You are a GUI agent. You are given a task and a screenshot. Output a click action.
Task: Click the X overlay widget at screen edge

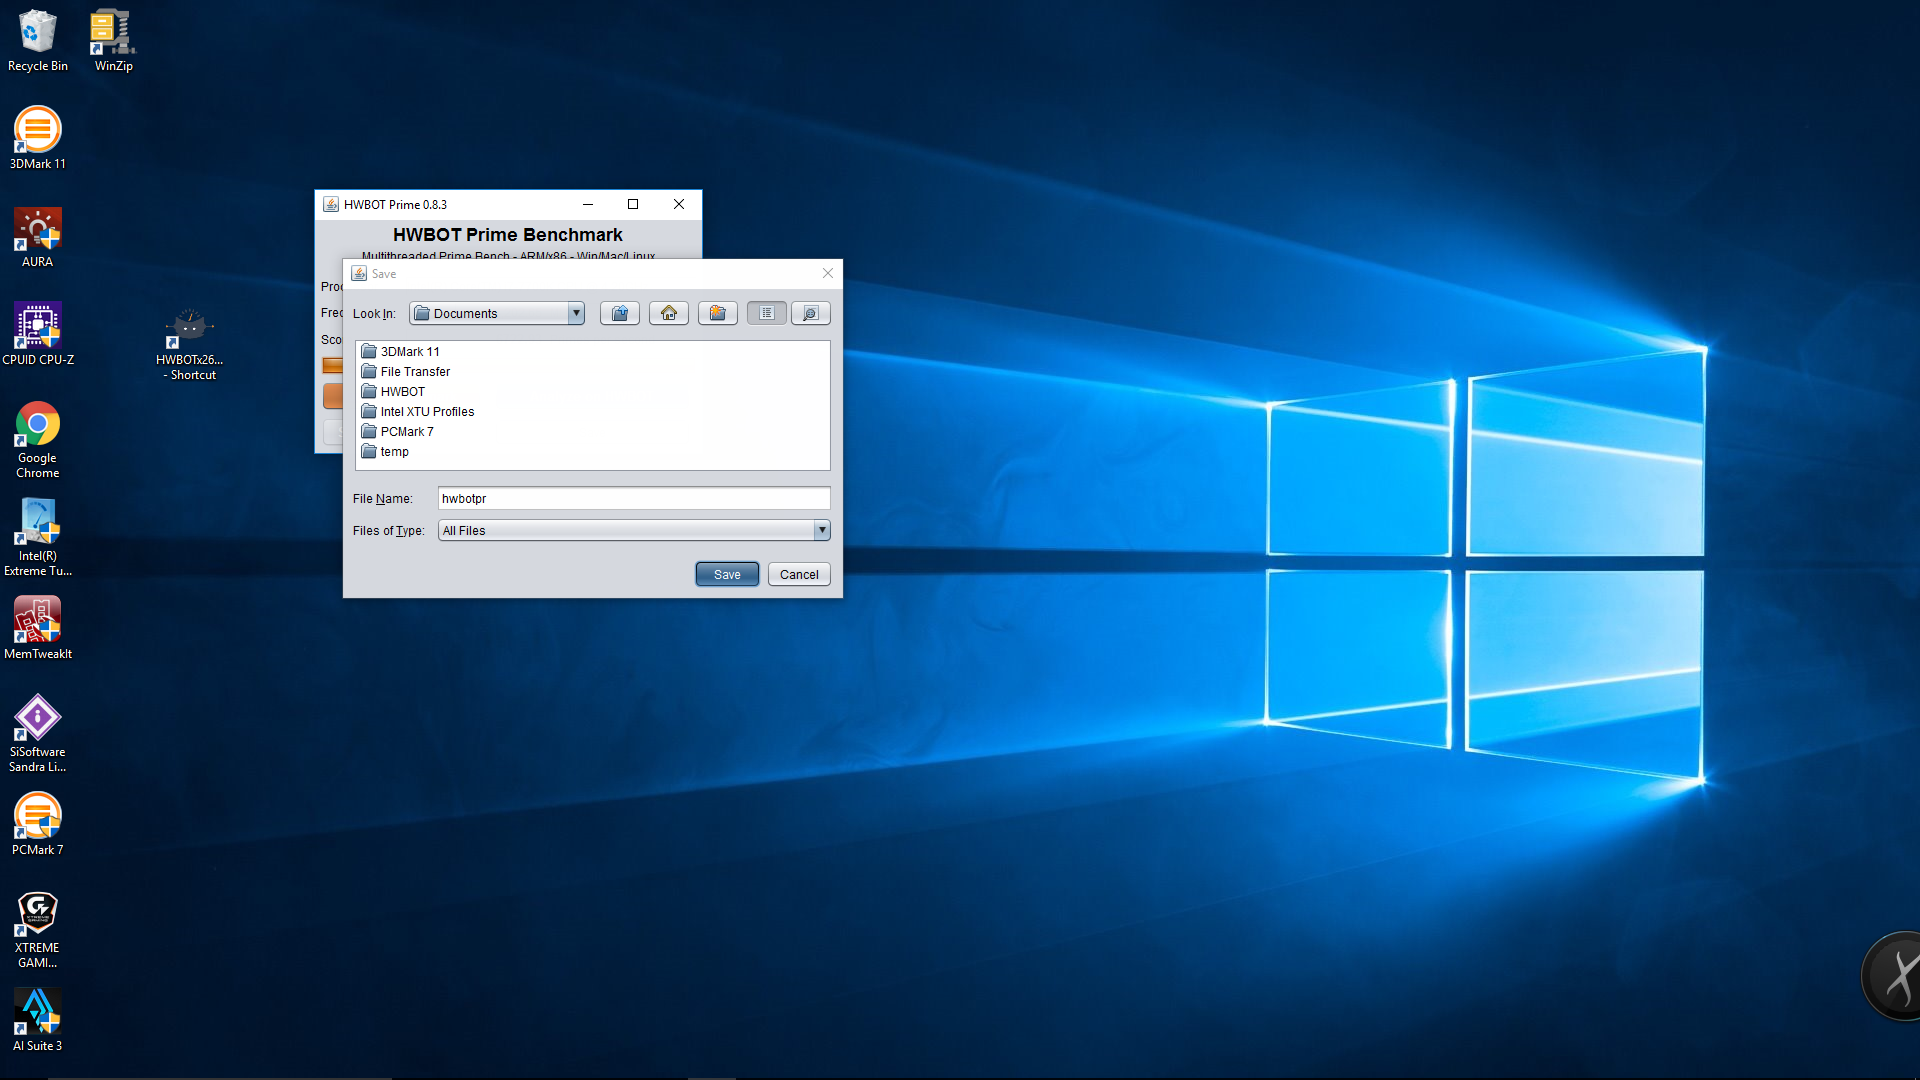(1893, 976)
